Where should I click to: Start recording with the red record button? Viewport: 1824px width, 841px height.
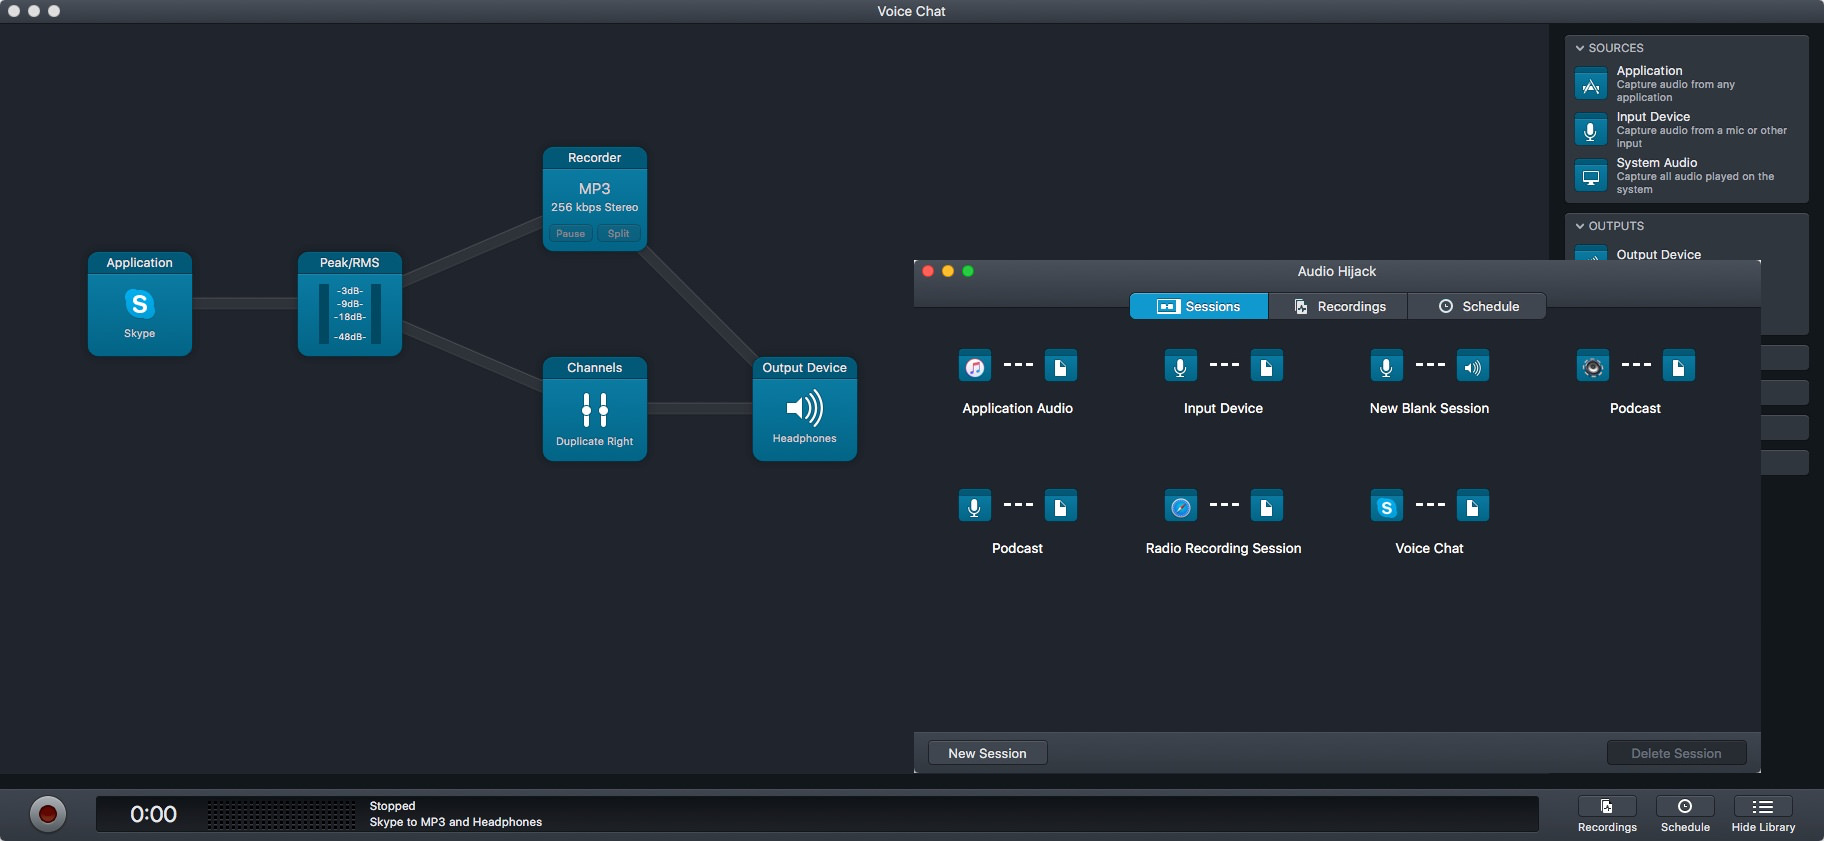(x=47, y=814)
